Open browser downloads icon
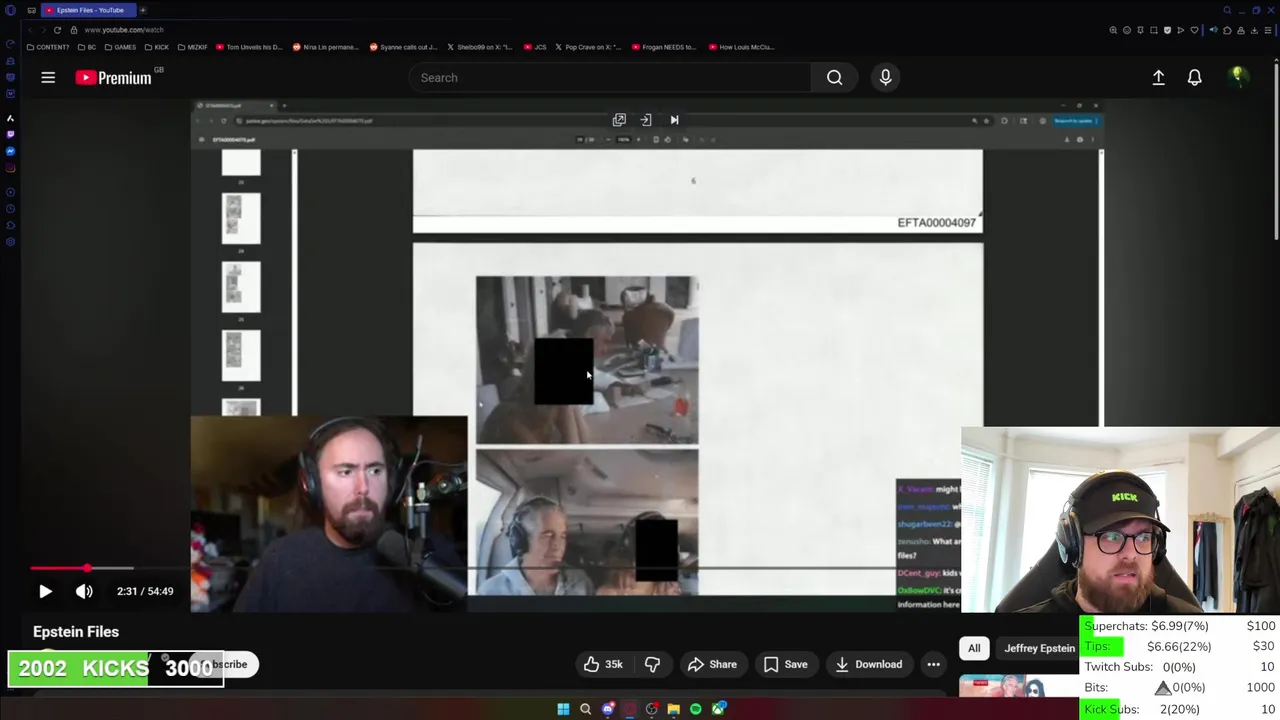Viewport: 1280px width, 720px height. (1254, 30)
